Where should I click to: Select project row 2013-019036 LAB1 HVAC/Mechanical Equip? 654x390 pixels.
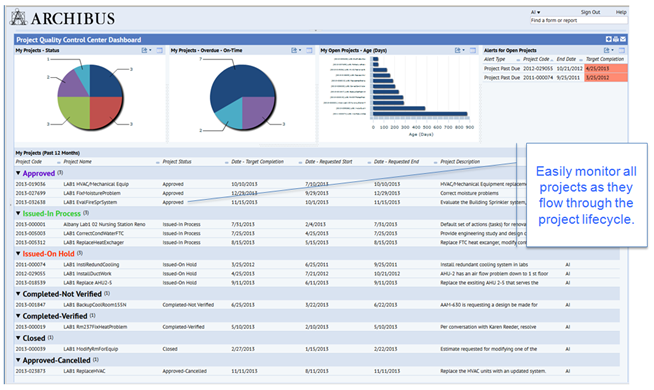pyautogui.click(x=317, y=184)
